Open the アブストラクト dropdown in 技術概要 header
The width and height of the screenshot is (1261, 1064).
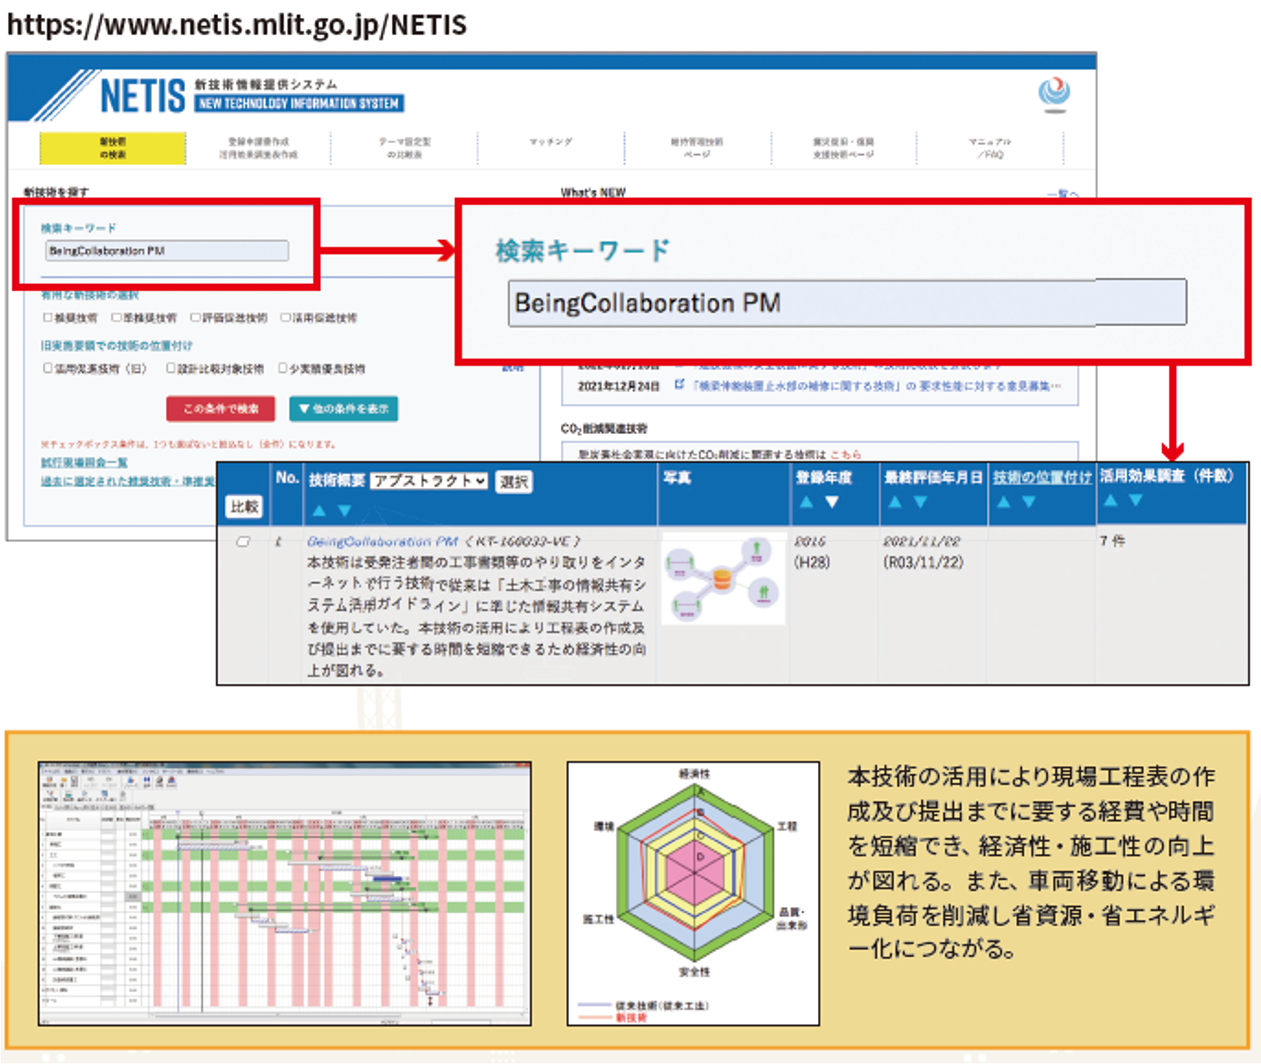point(430,481)
